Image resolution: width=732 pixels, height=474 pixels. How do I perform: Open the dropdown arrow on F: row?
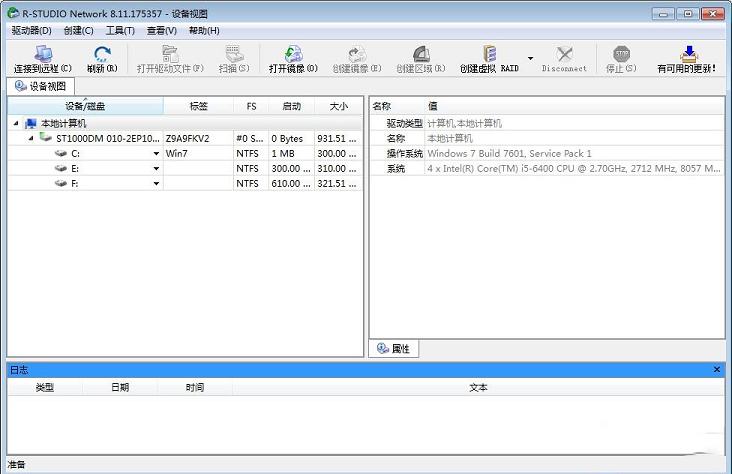[x=156, y=184]
